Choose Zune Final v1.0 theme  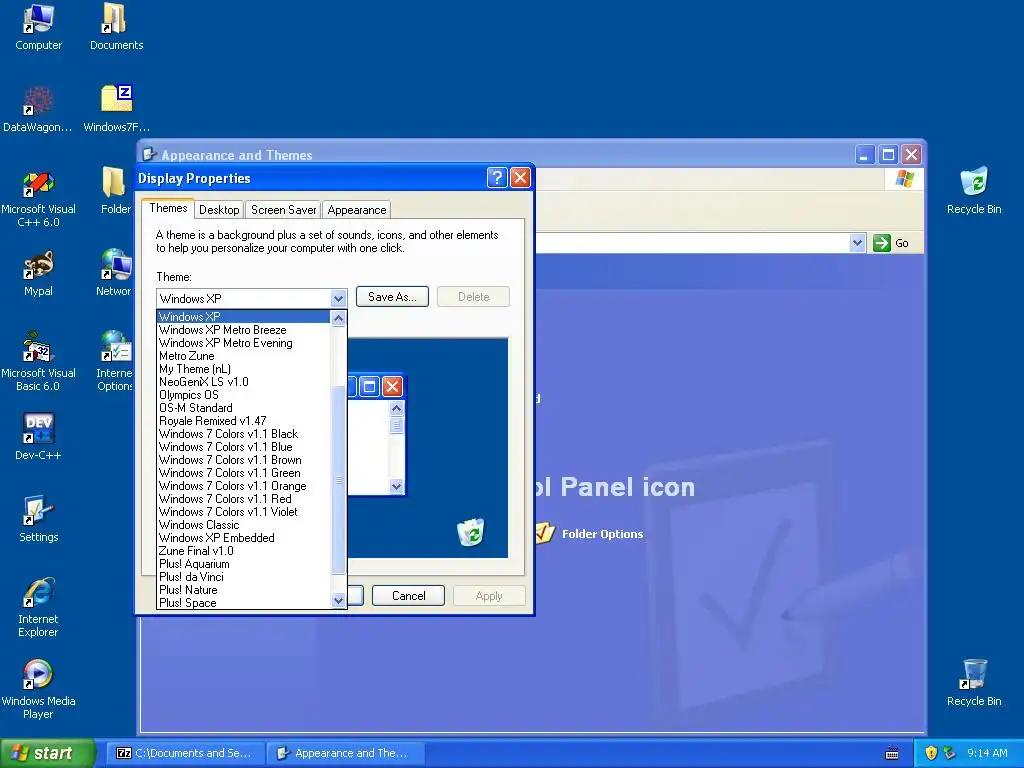pyautogui.click(x=244, y=551)
